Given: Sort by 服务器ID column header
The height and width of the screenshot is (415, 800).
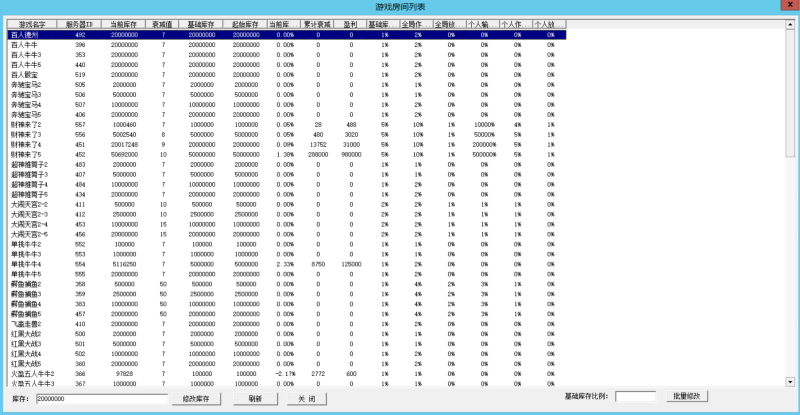Looking at the screenshot, I should point(80,23).
